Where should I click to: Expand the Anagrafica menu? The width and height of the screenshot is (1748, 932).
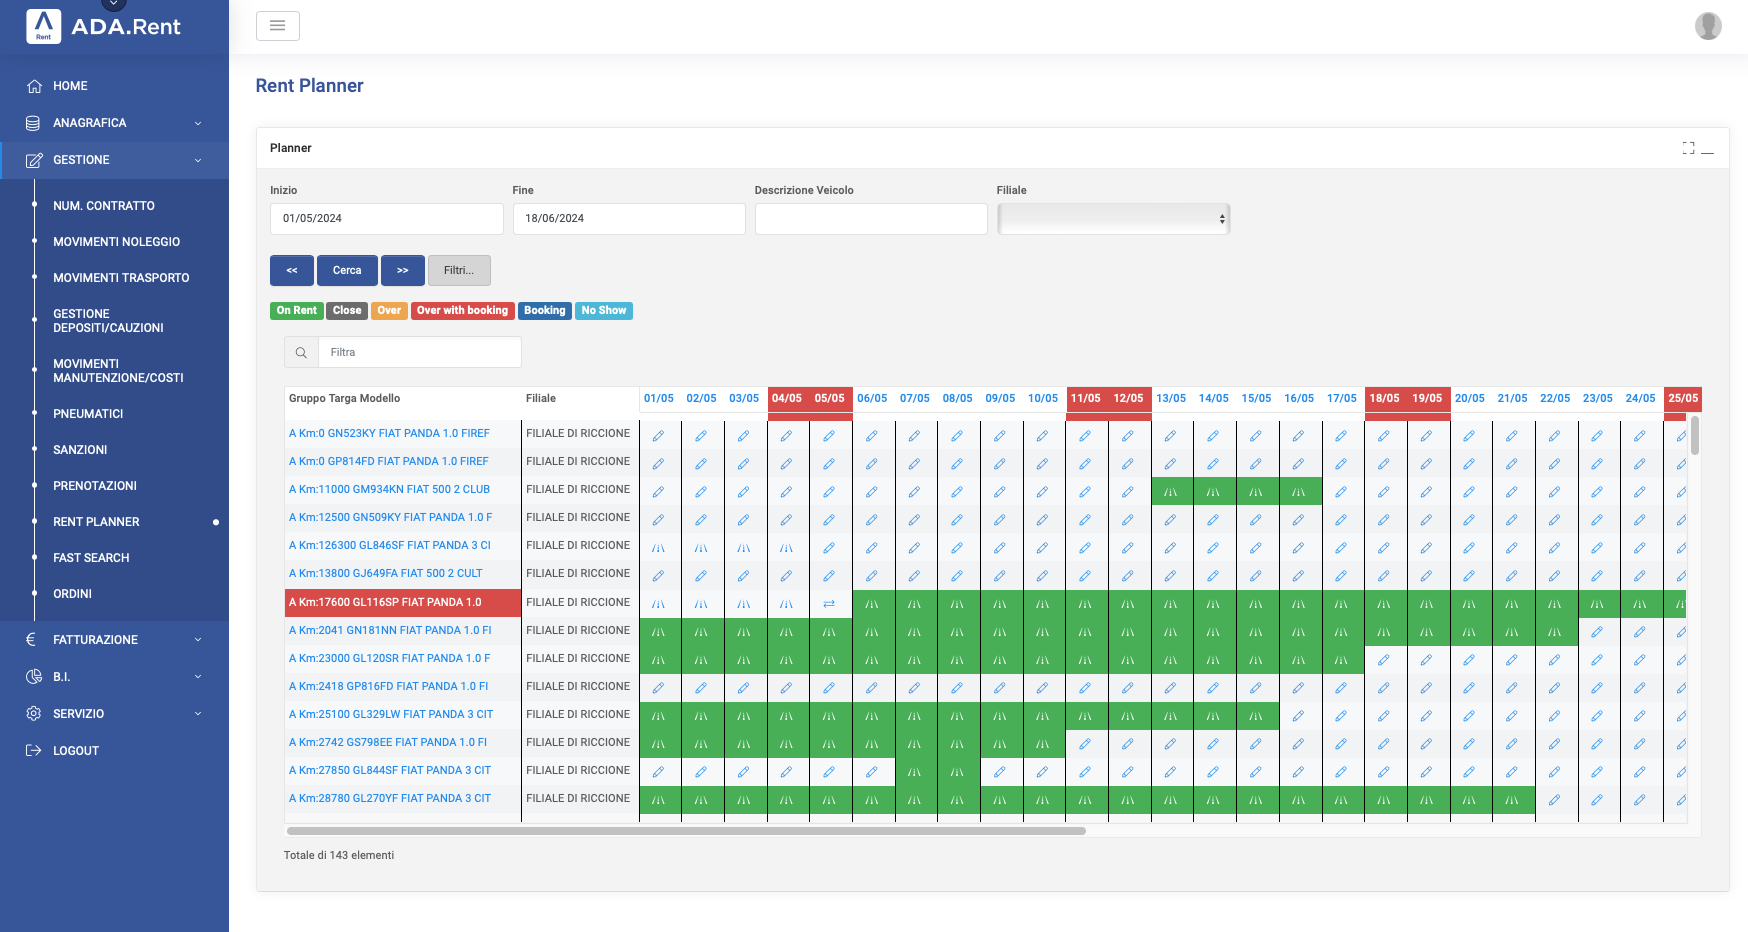click(114, 123)
